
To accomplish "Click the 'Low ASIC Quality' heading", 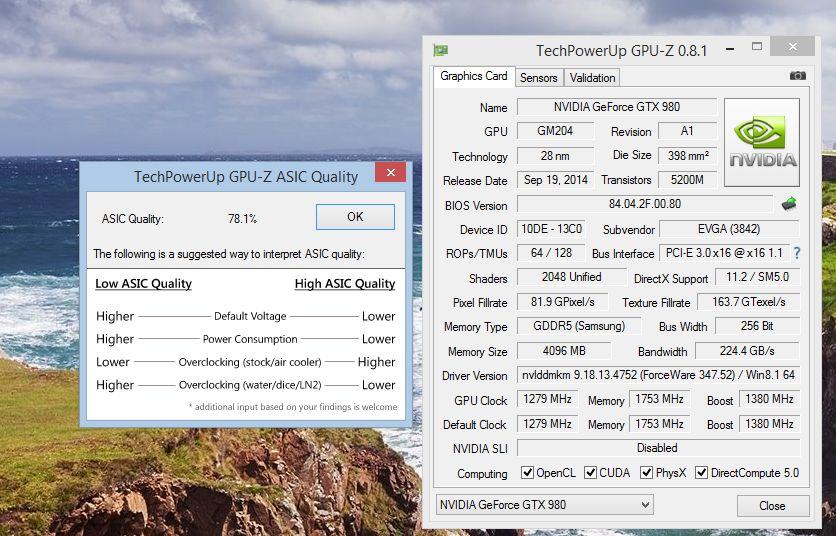I will click(x=143, y=284).
